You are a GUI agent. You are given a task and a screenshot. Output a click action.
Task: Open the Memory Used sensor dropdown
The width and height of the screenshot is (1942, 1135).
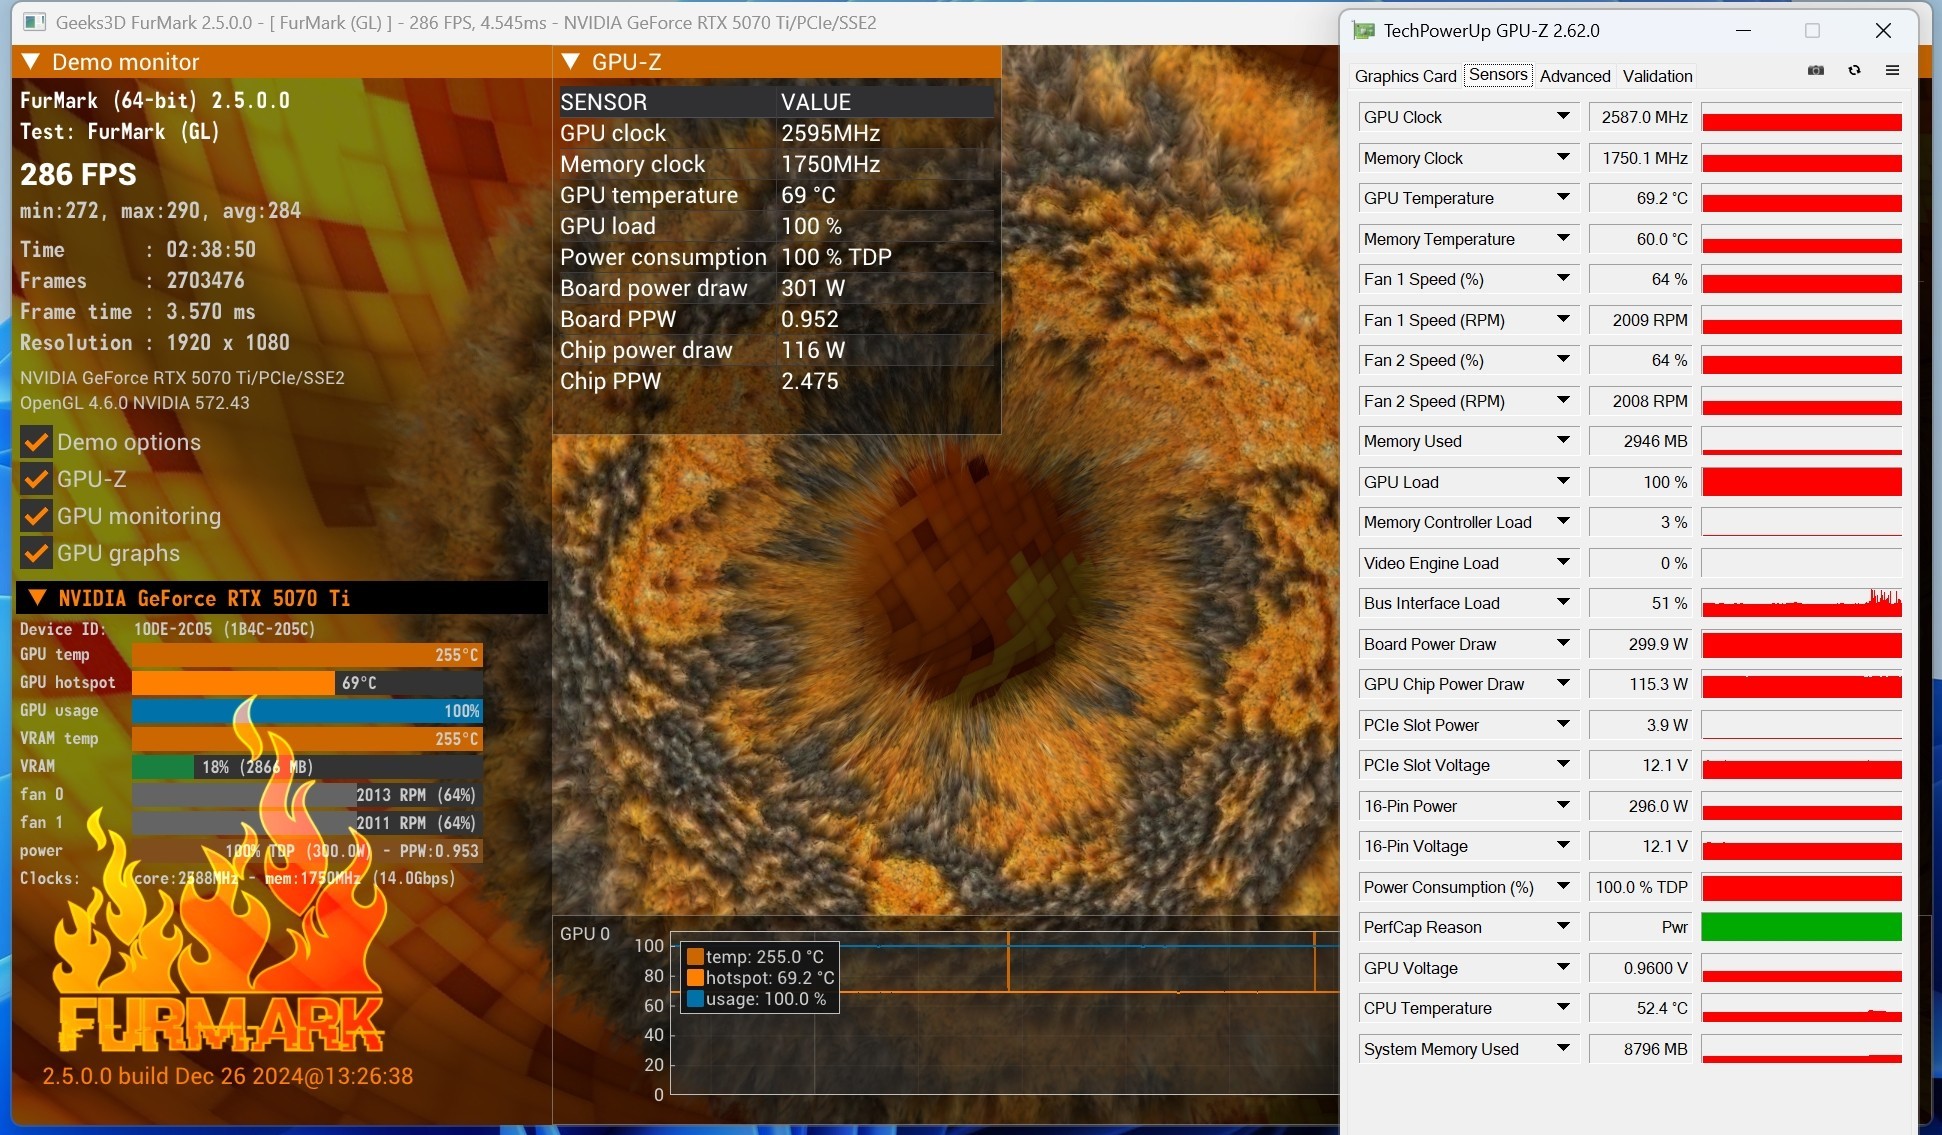click(1563, 441)
